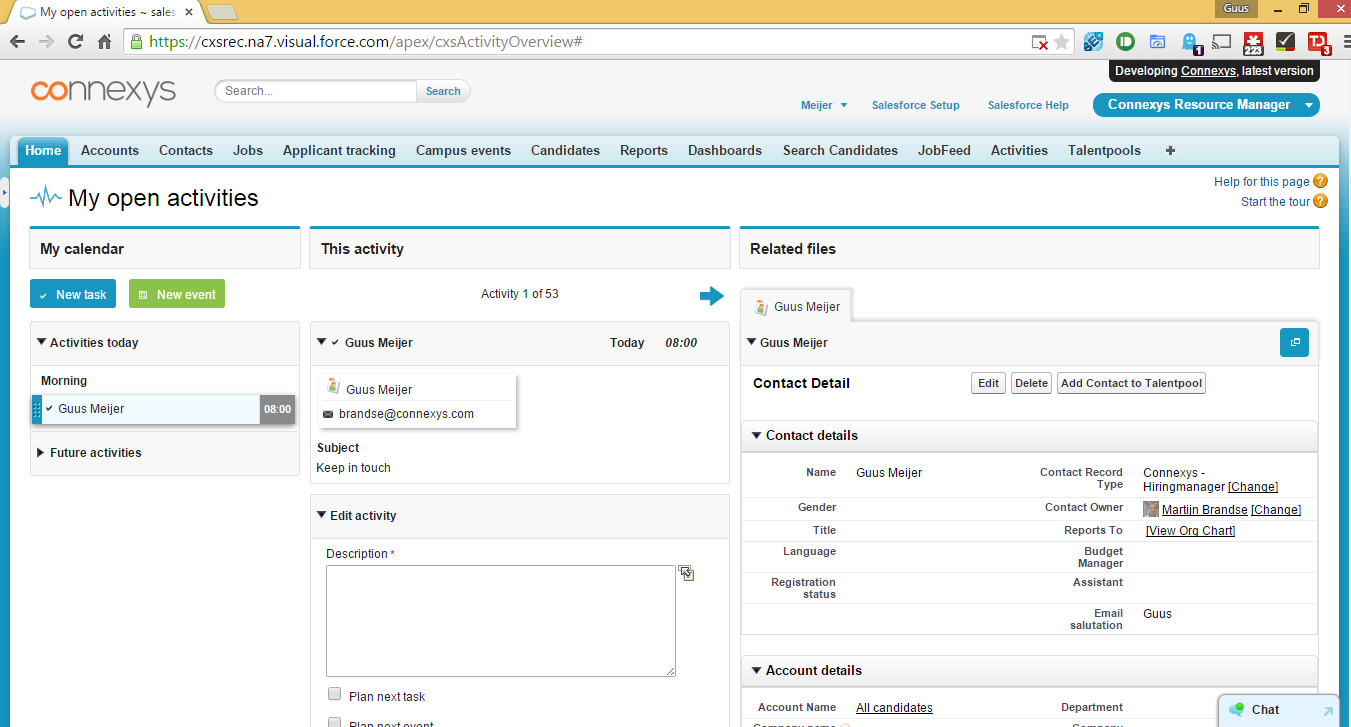Viewport: 1351px width, 727px height.
Task: Open the Salesforce Setup link
Action: pos(916,105)
